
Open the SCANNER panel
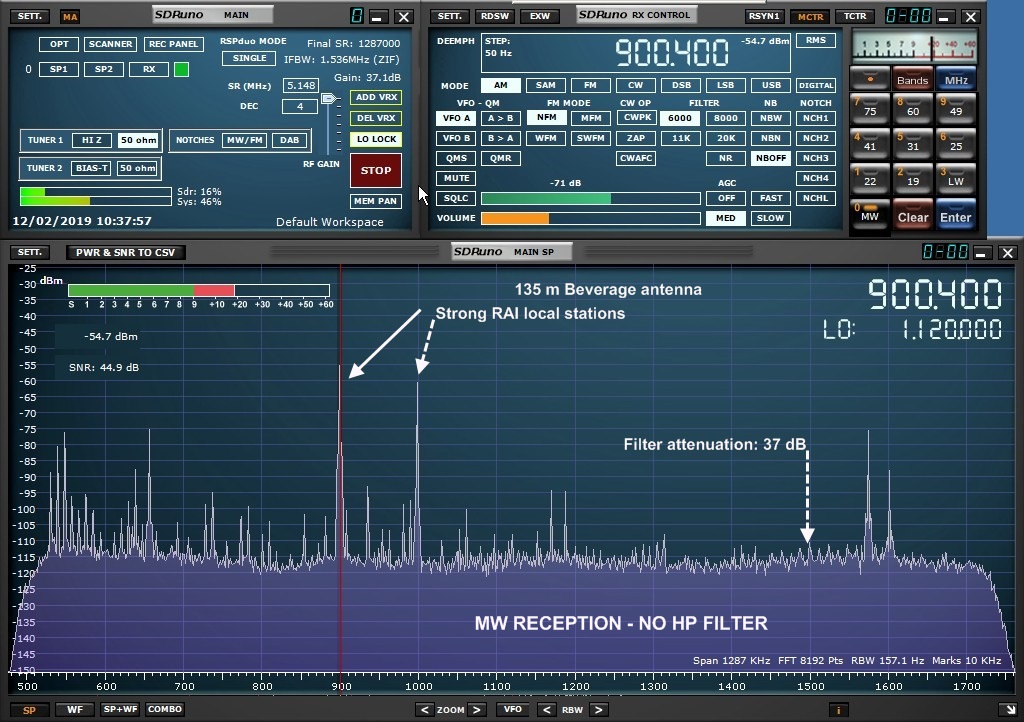pyautogui.click(x=110, y=44)
